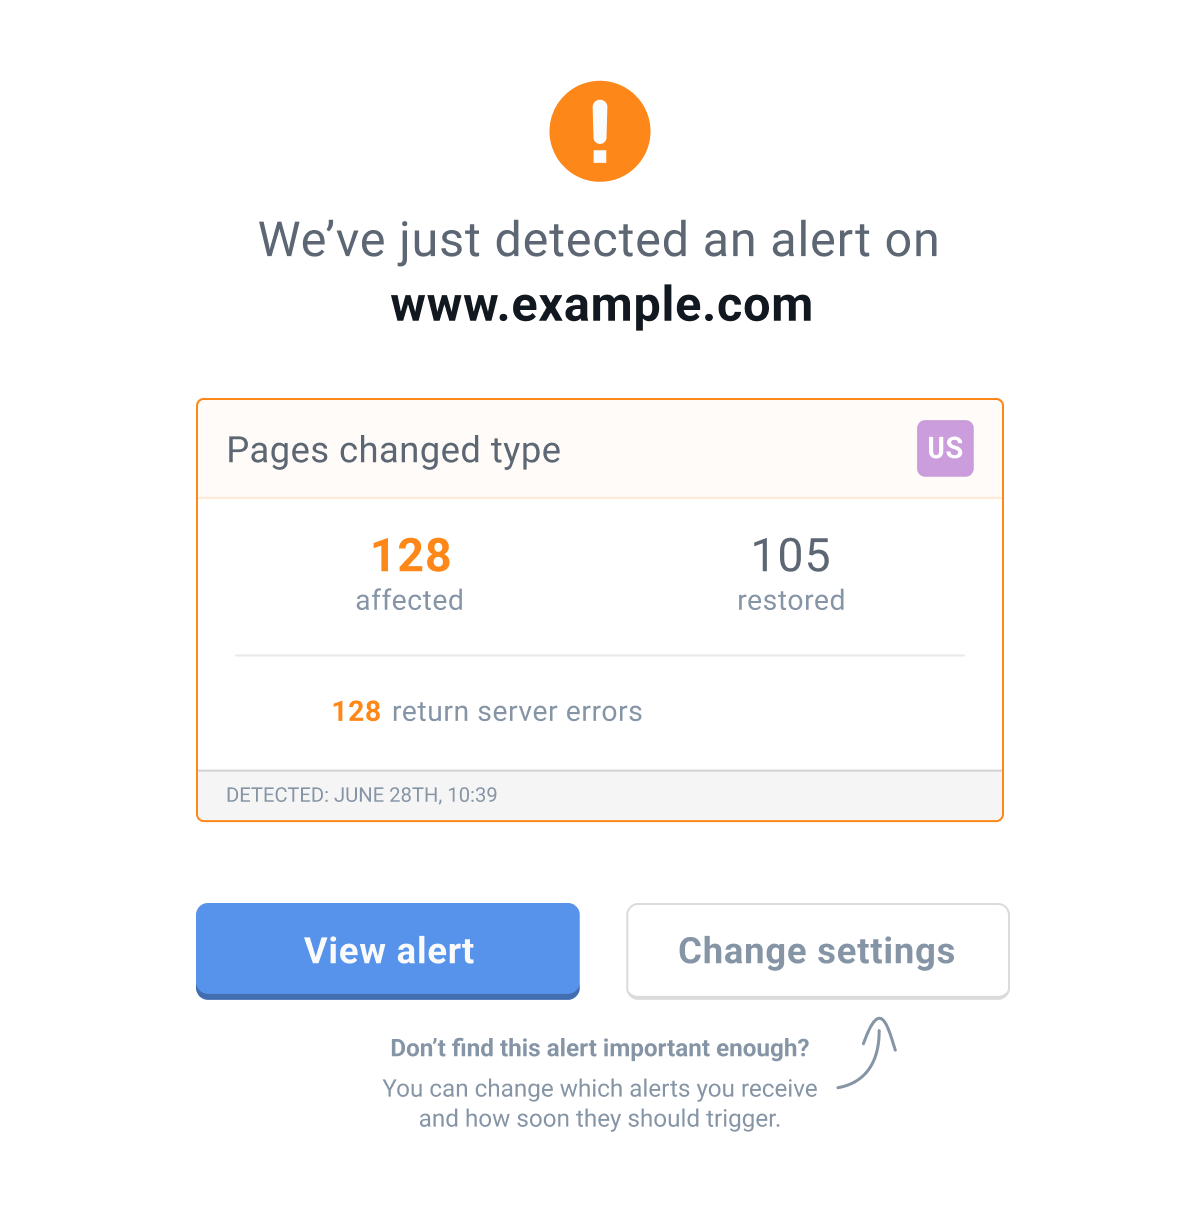Screen dimensions: 1200x1212
Task: Click the affected label under 128
Action: point(409,600)
